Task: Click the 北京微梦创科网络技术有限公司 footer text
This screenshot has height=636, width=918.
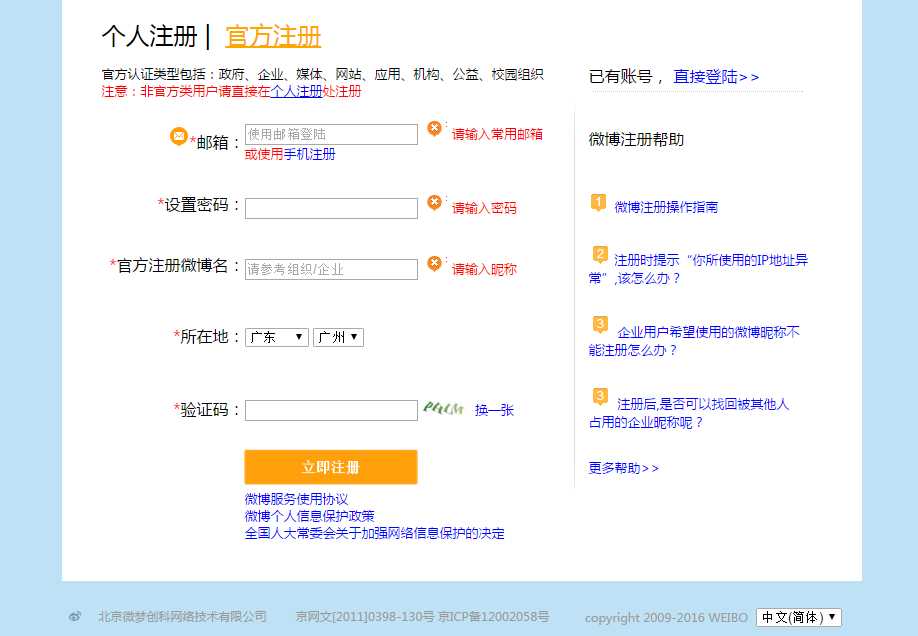Action: [x=182, y=616]
